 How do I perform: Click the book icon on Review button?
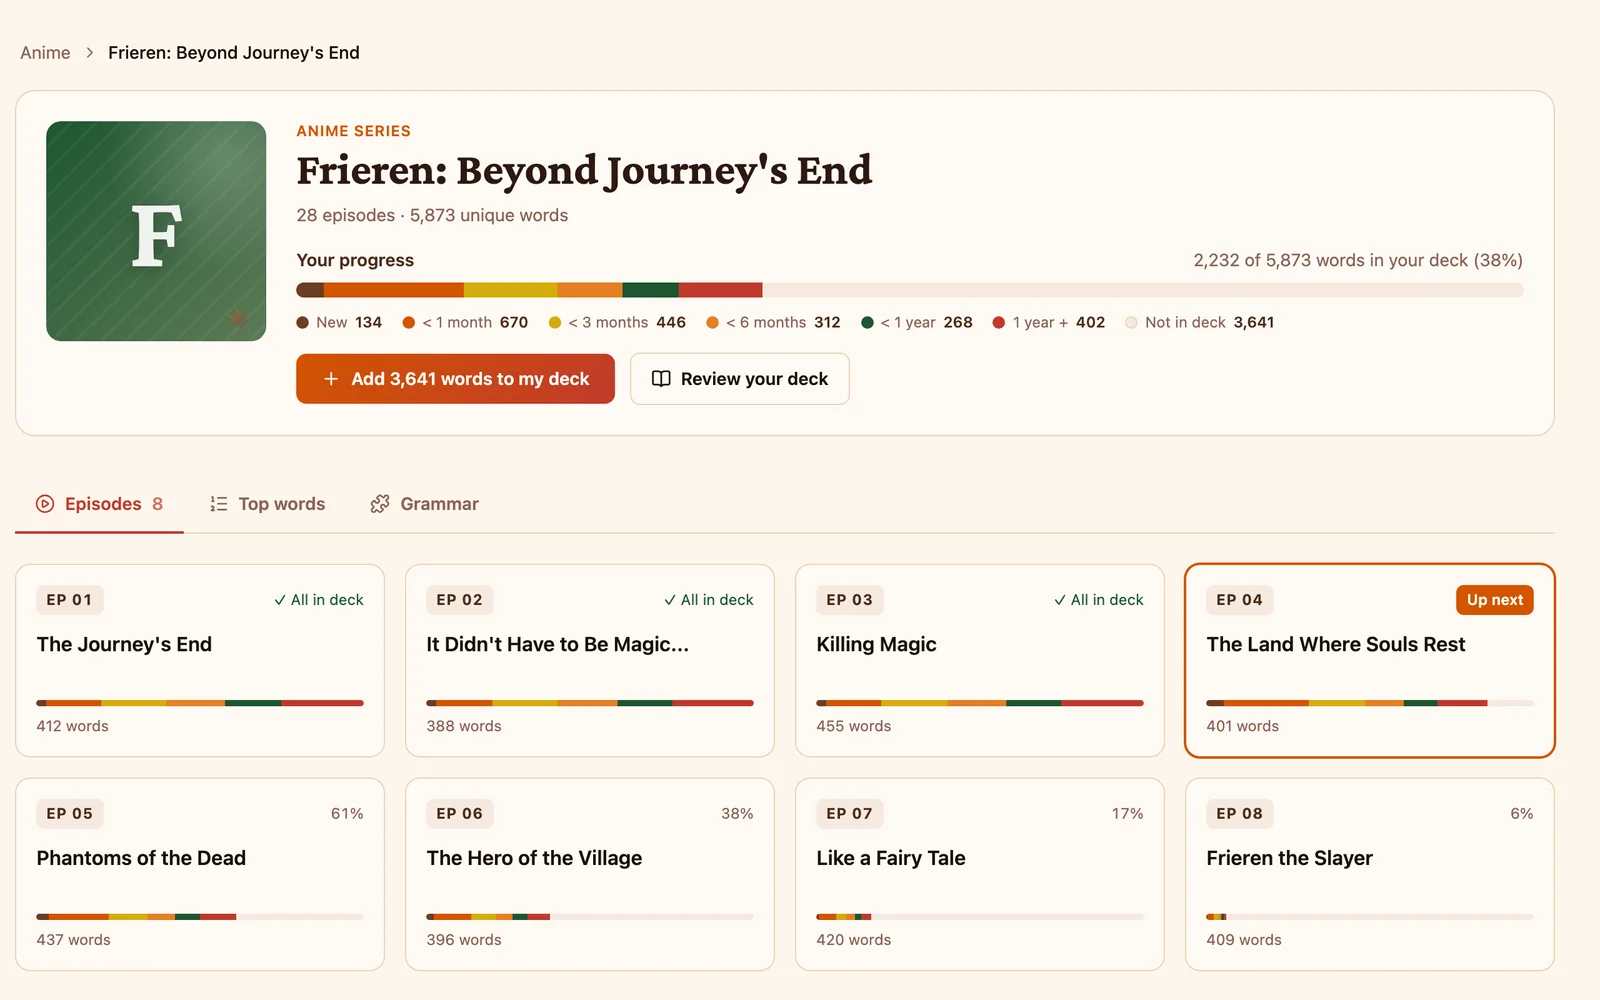click(661, 379)
